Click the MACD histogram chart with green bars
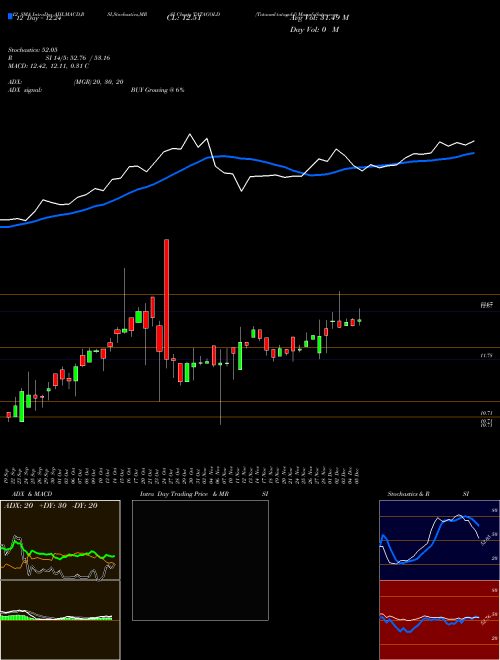The height and width of the screenshot is (660, 500). pyautogui.click(x=60, y=620)
